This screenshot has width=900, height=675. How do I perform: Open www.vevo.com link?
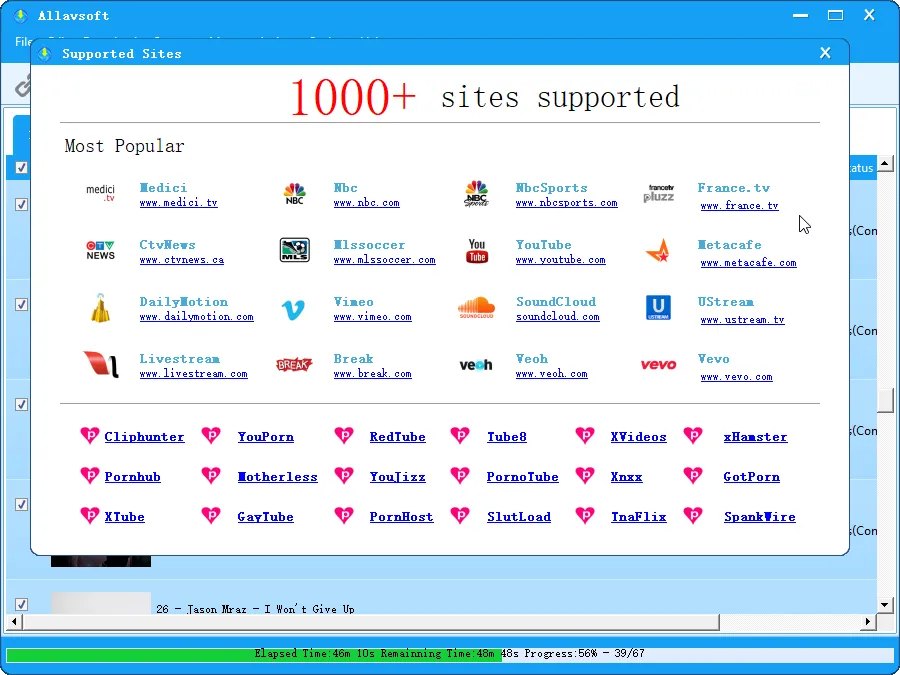coord(736,377)
